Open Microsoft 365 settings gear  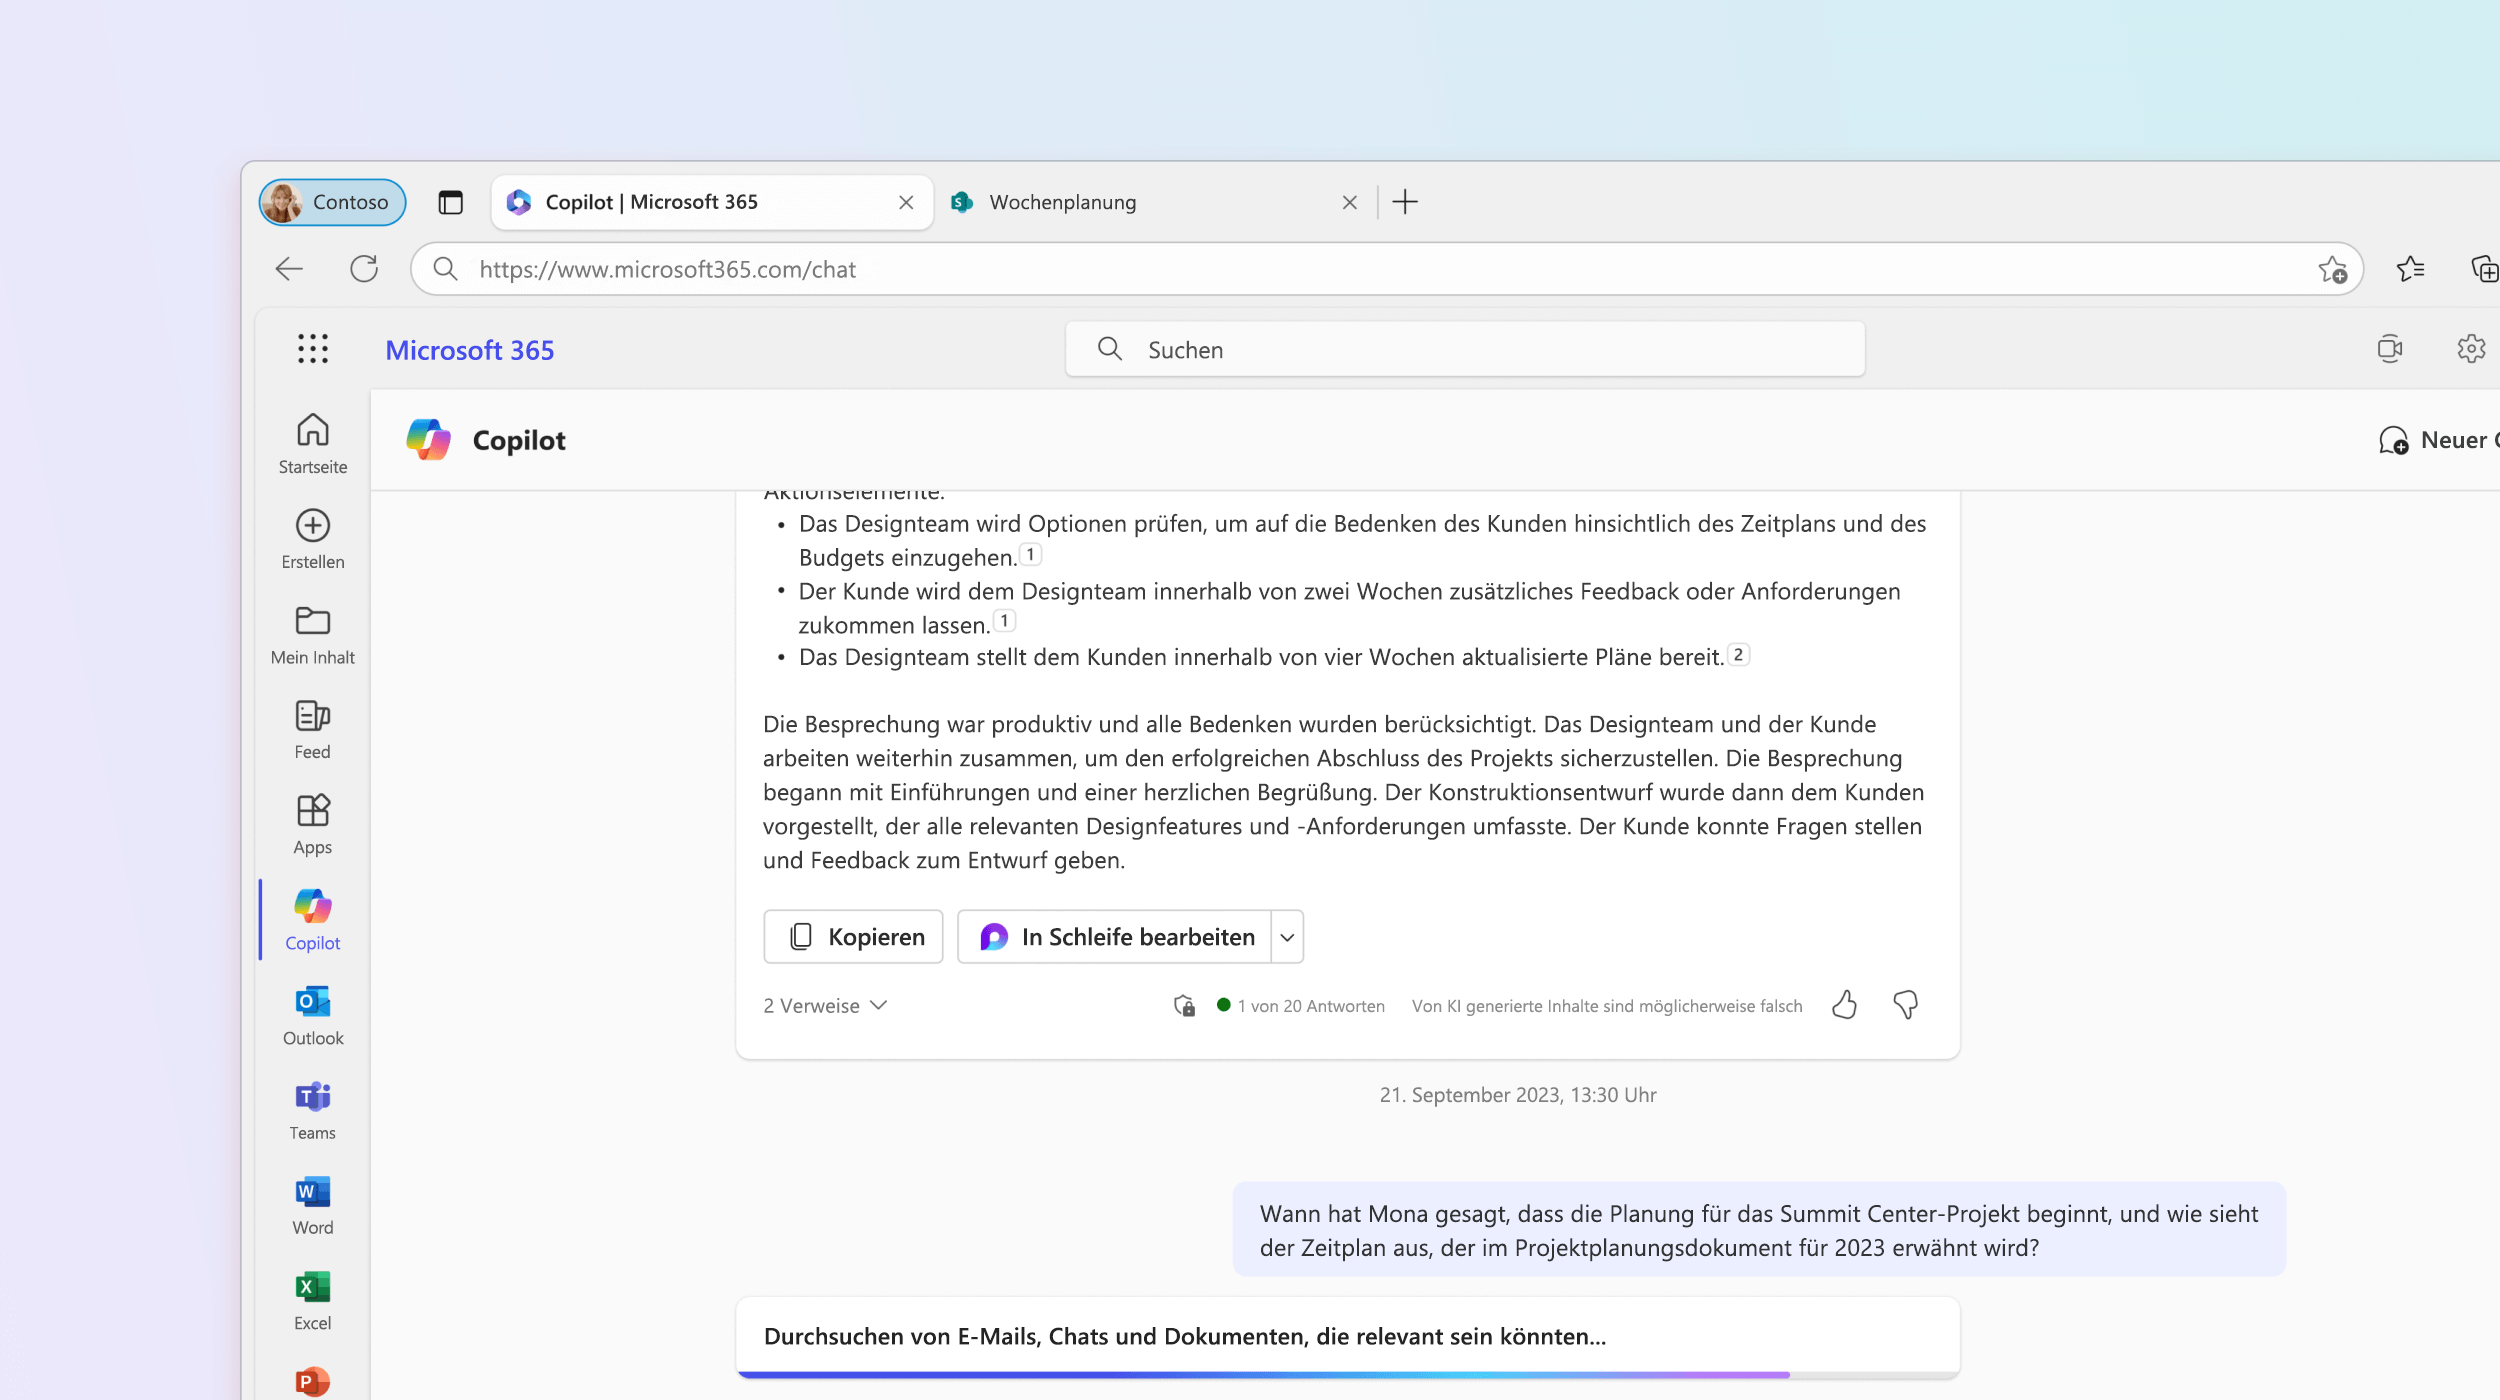coord(2471,349)
